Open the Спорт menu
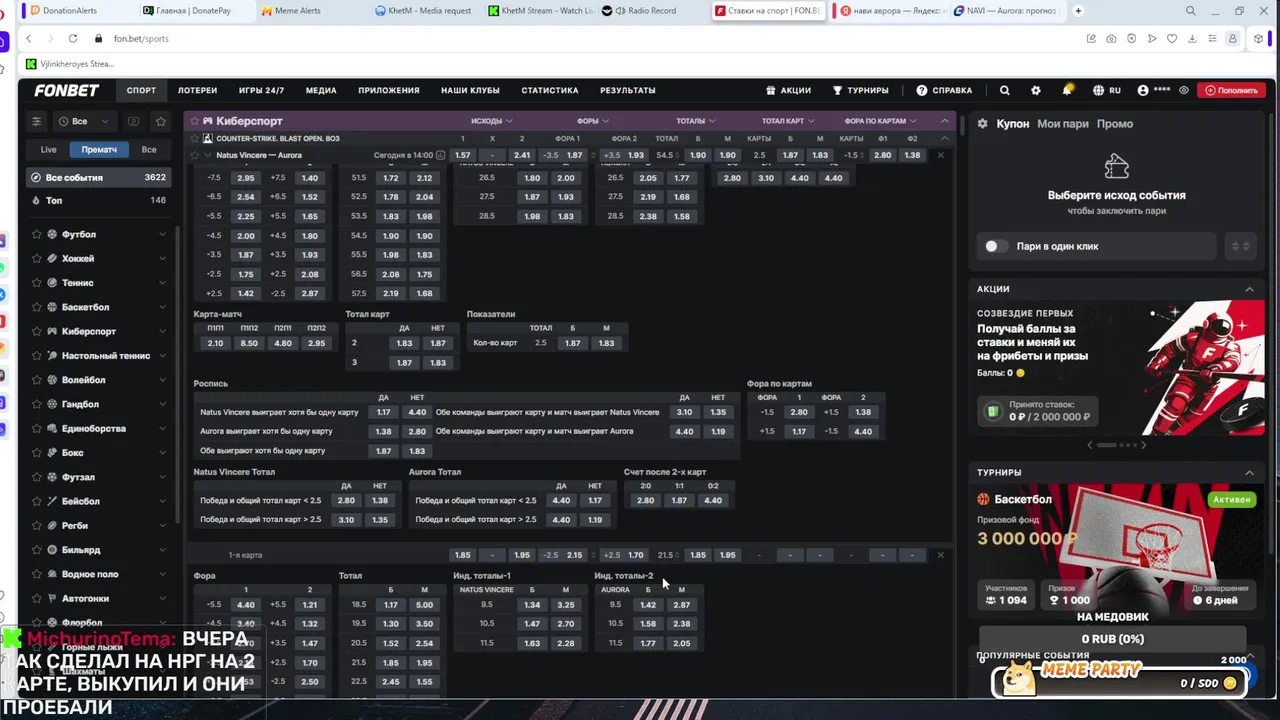The image size is (1280, 720). pos(141,90)
